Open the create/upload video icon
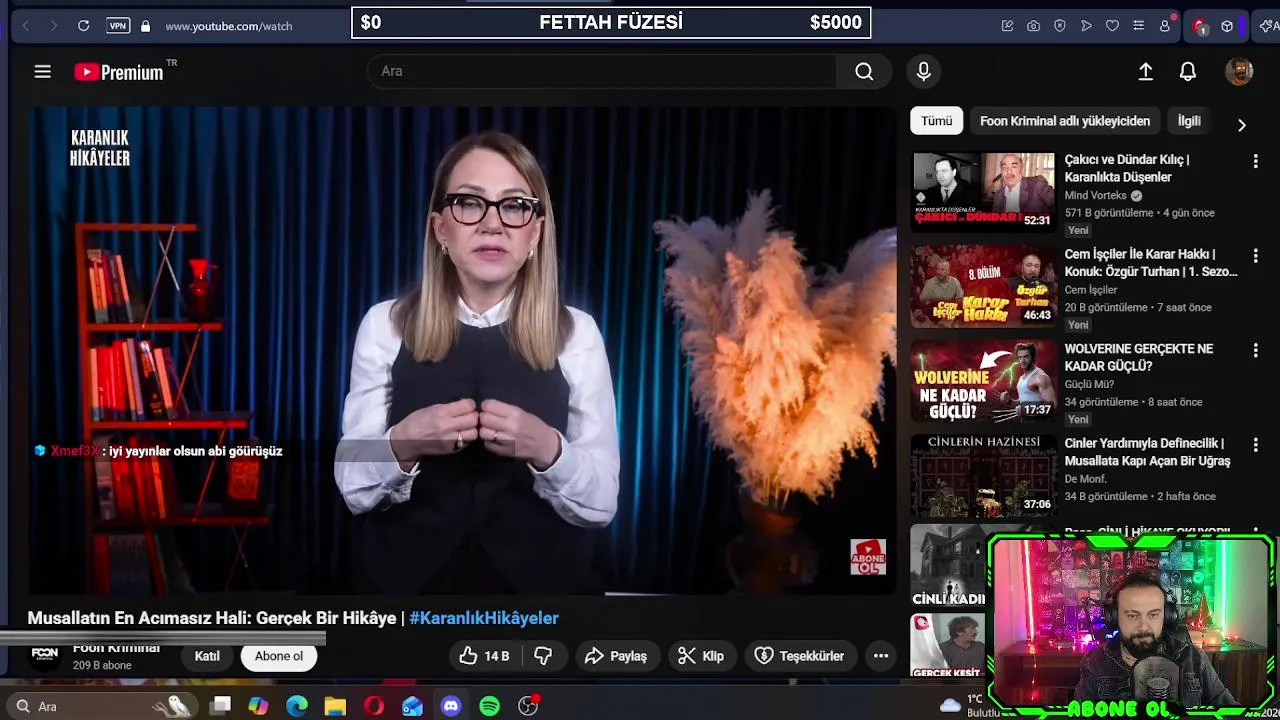 [1146, 71]
